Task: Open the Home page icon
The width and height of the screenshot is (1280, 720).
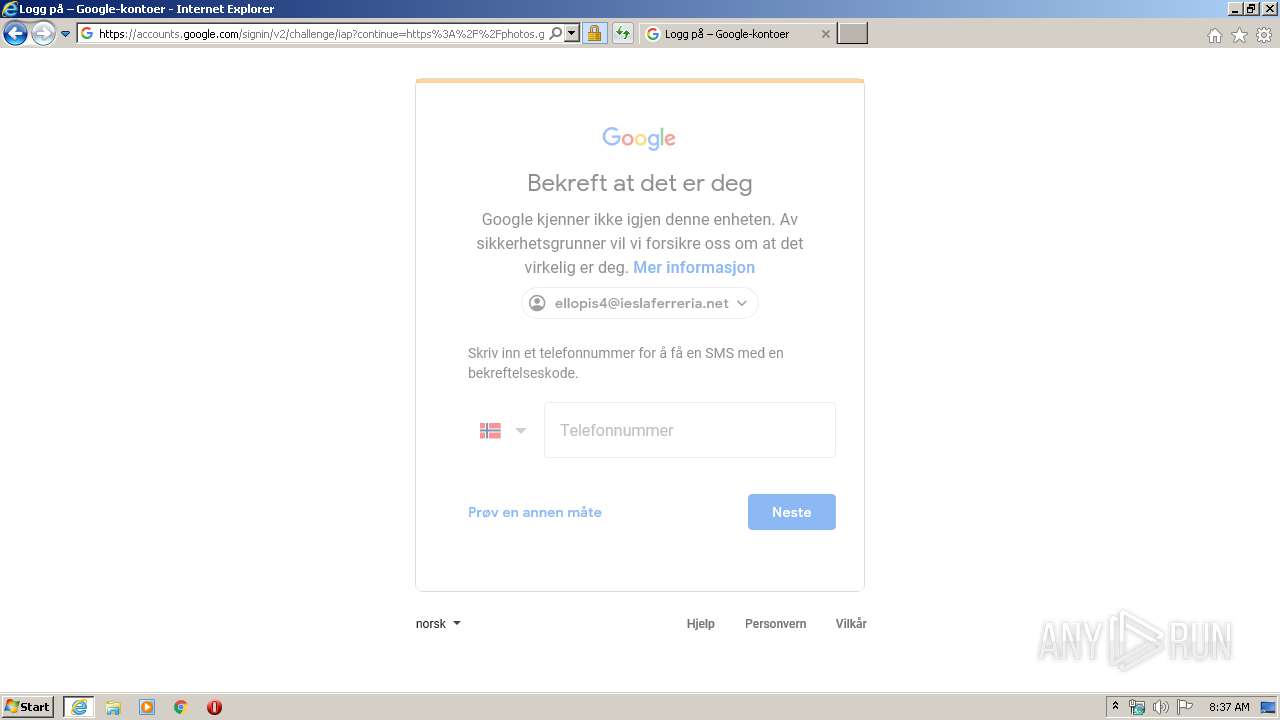Action: 1215,35
